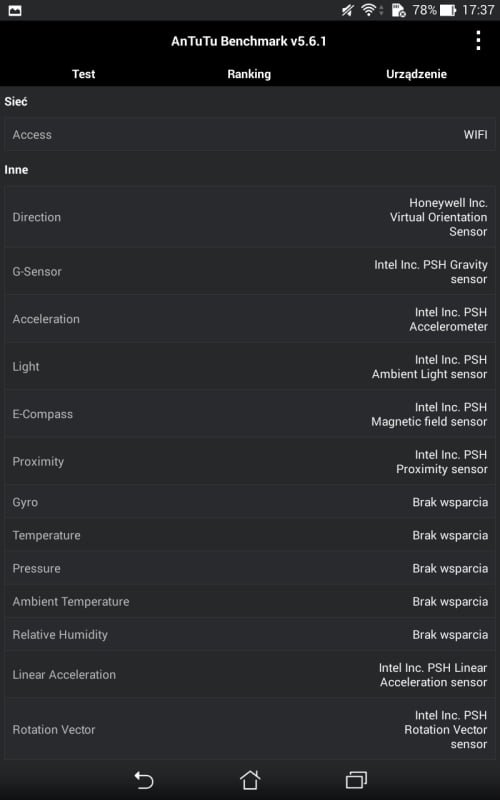
Task: Open recent apps overview icon
Action: (356, 780)
